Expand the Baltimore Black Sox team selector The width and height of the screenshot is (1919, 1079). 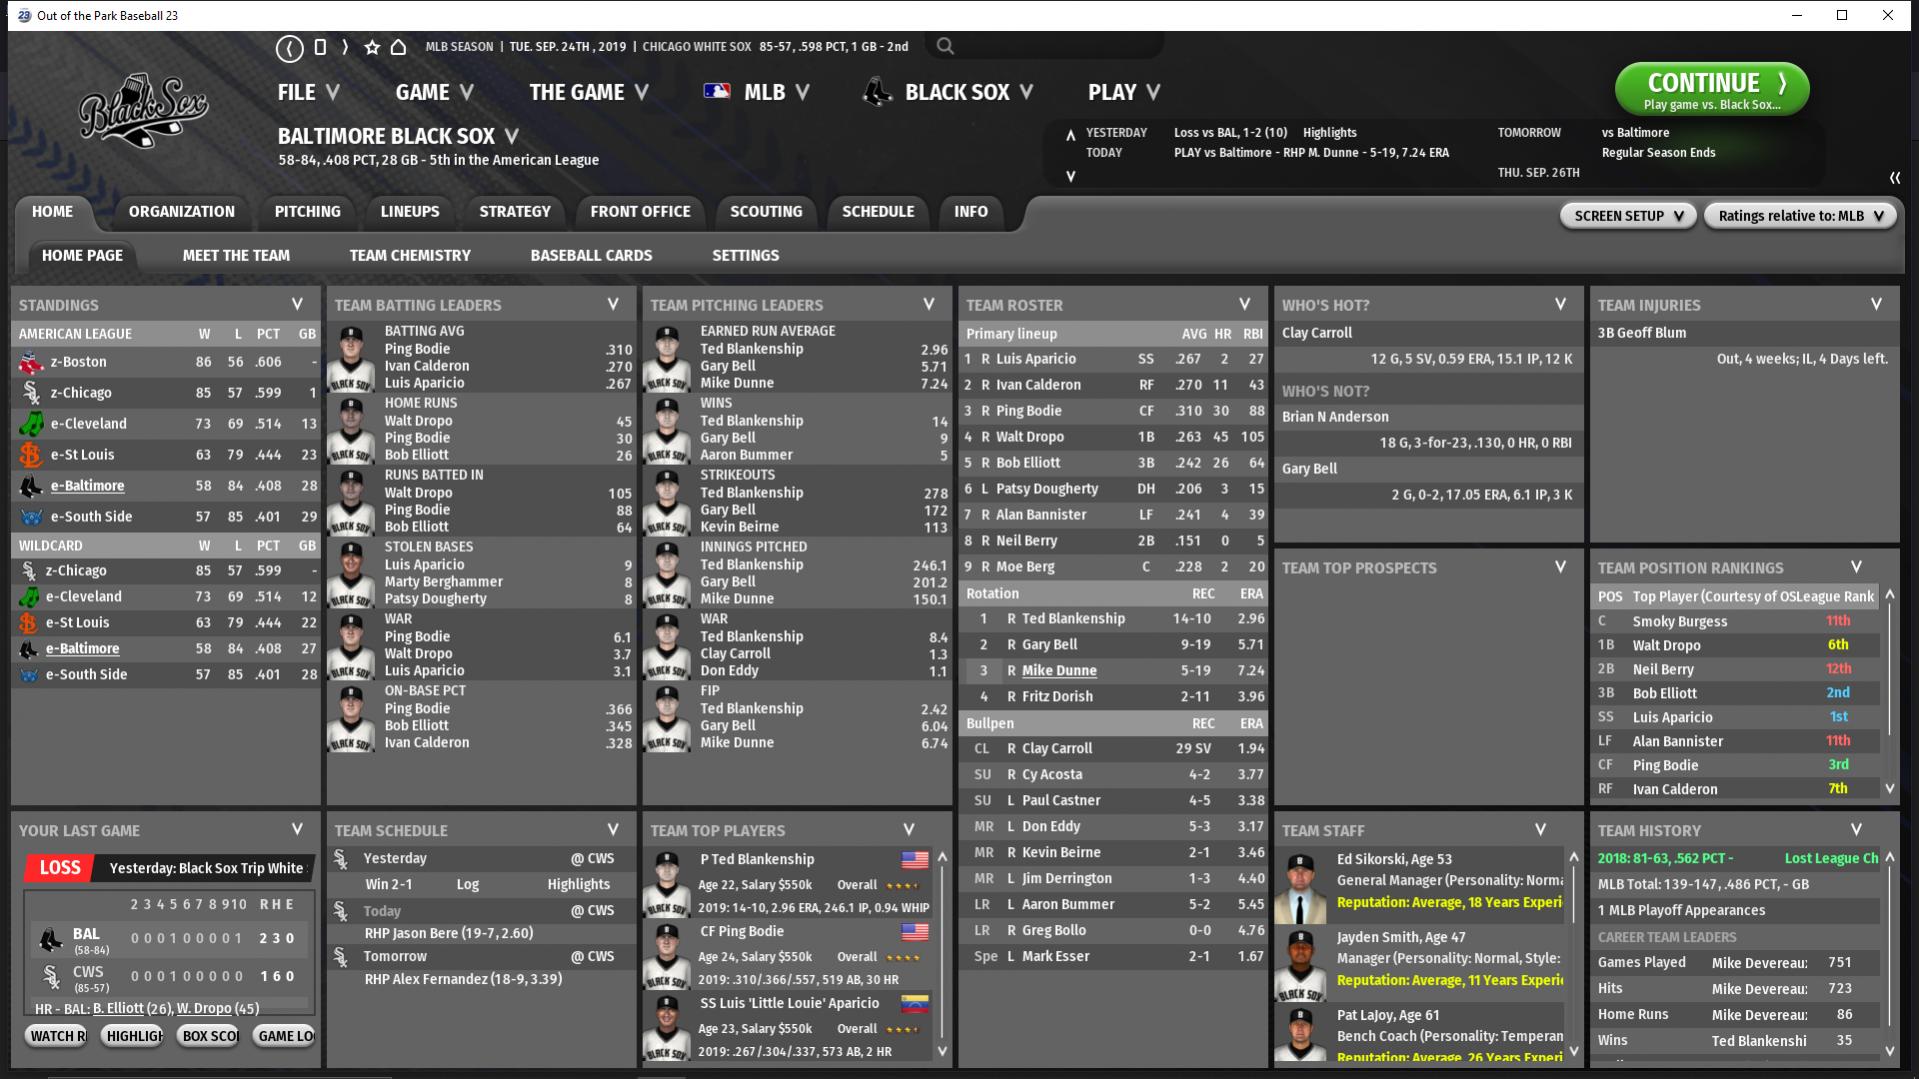tap(512, 136)
